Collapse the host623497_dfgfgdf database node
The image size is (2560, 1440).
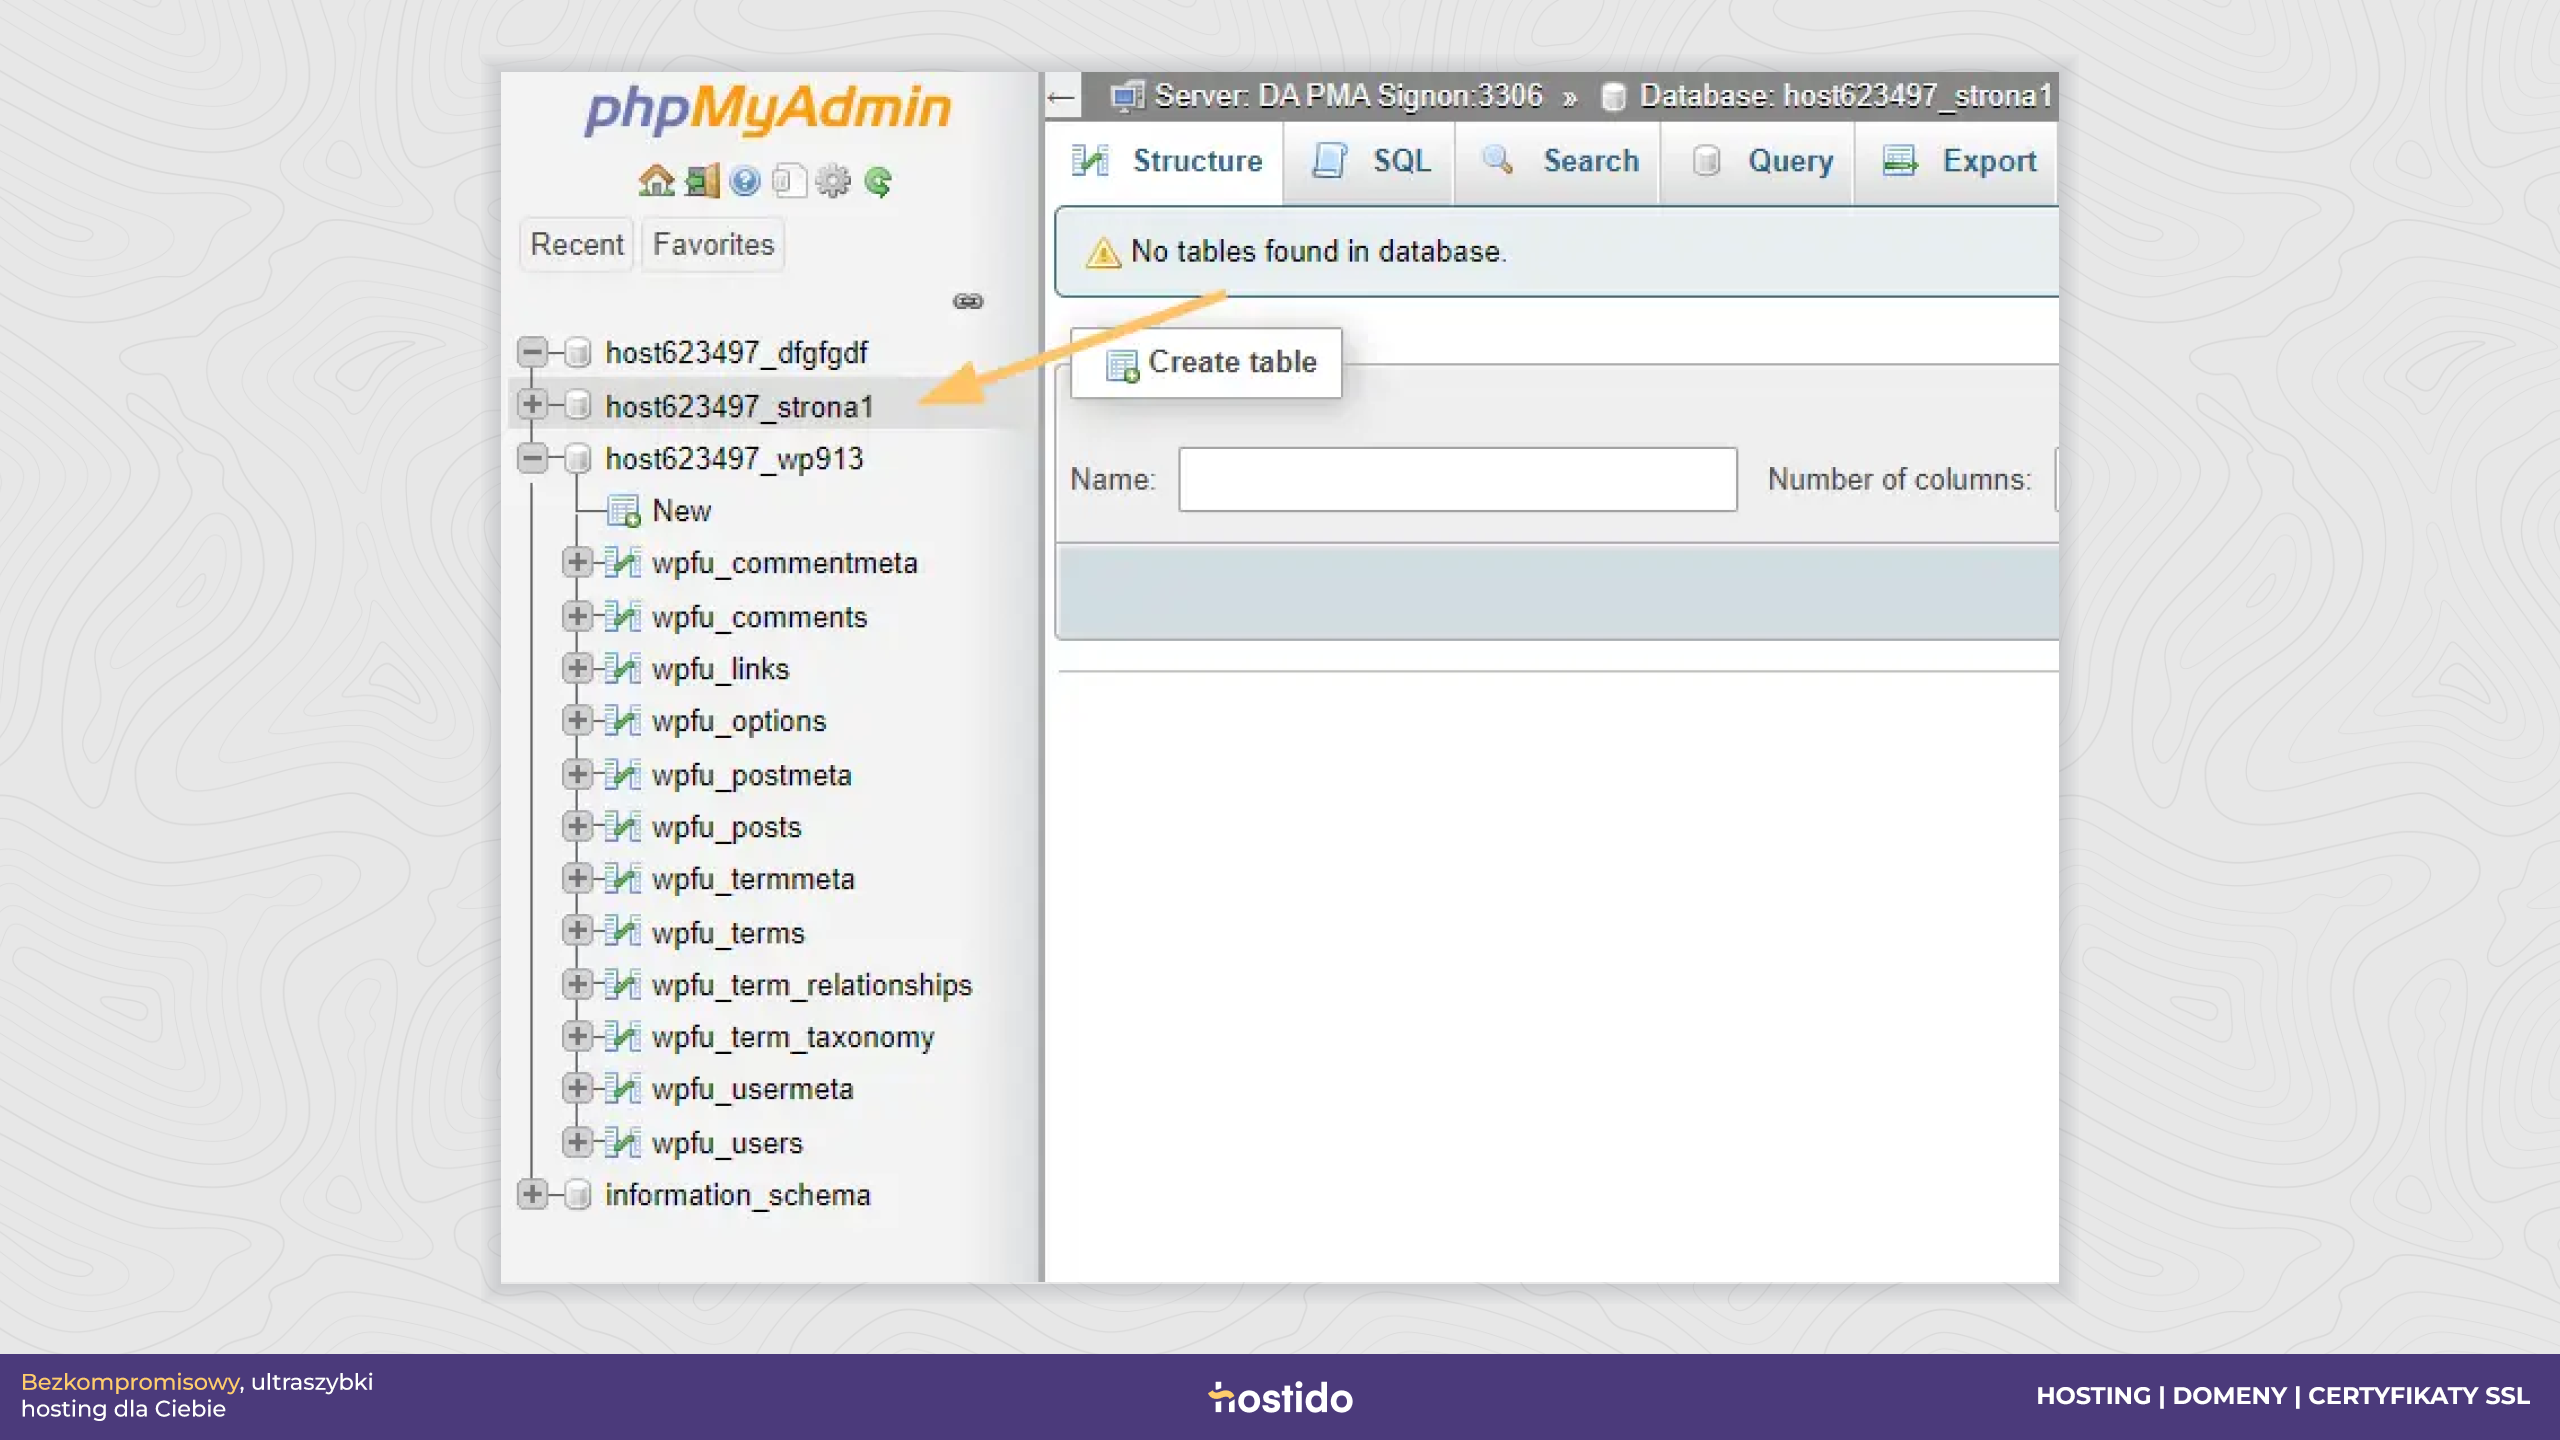[532, 351]
